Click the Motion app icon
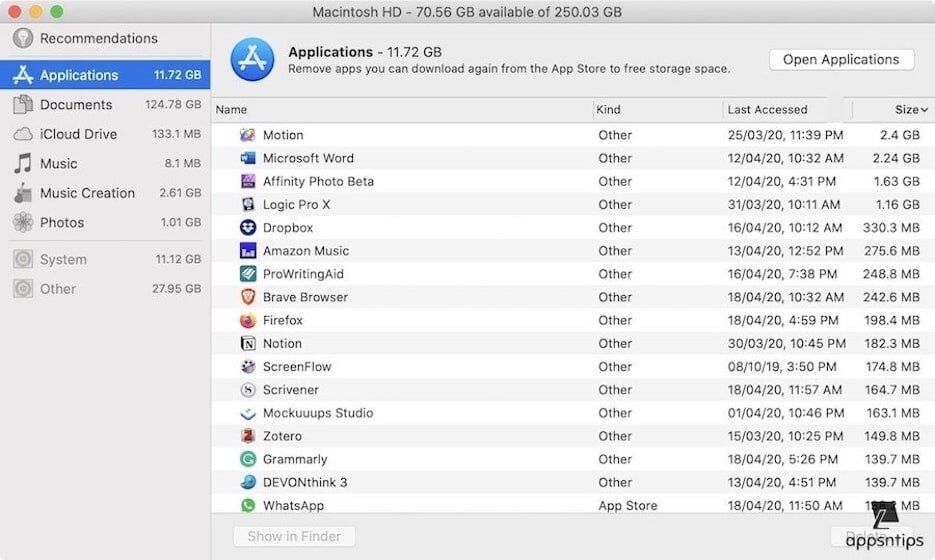Screen dimensions: 935x560 [x=248, y=135]
